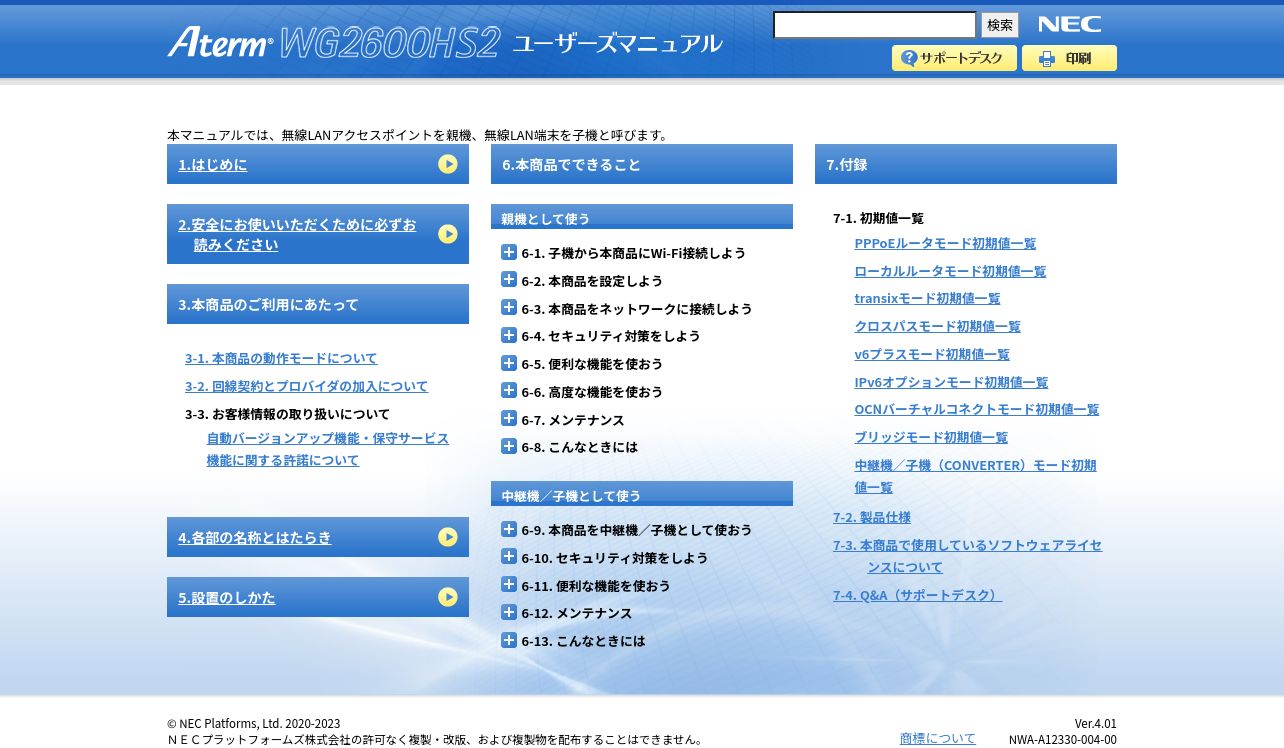Screen dimensions: 1284x748
Task: Expand 6-4. セキュリティ対策をしよう plus icon
Action: [x=509, y=335]
